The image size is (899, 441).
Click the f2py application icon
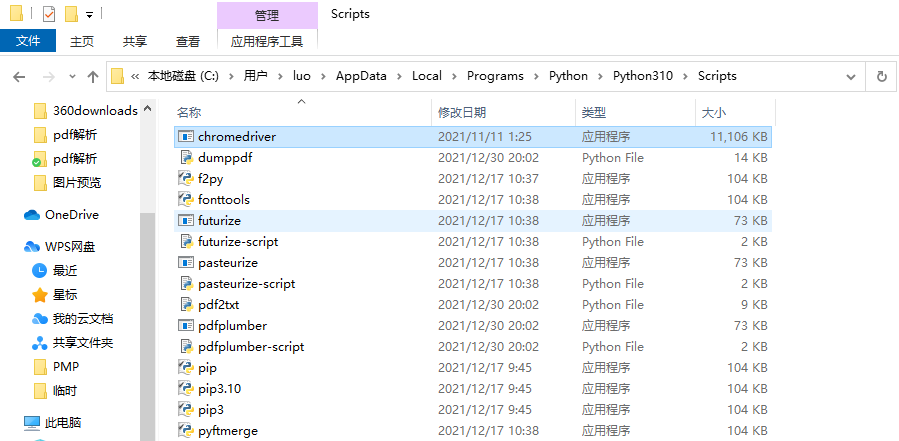pyautogui.click(x=185, y=178)
